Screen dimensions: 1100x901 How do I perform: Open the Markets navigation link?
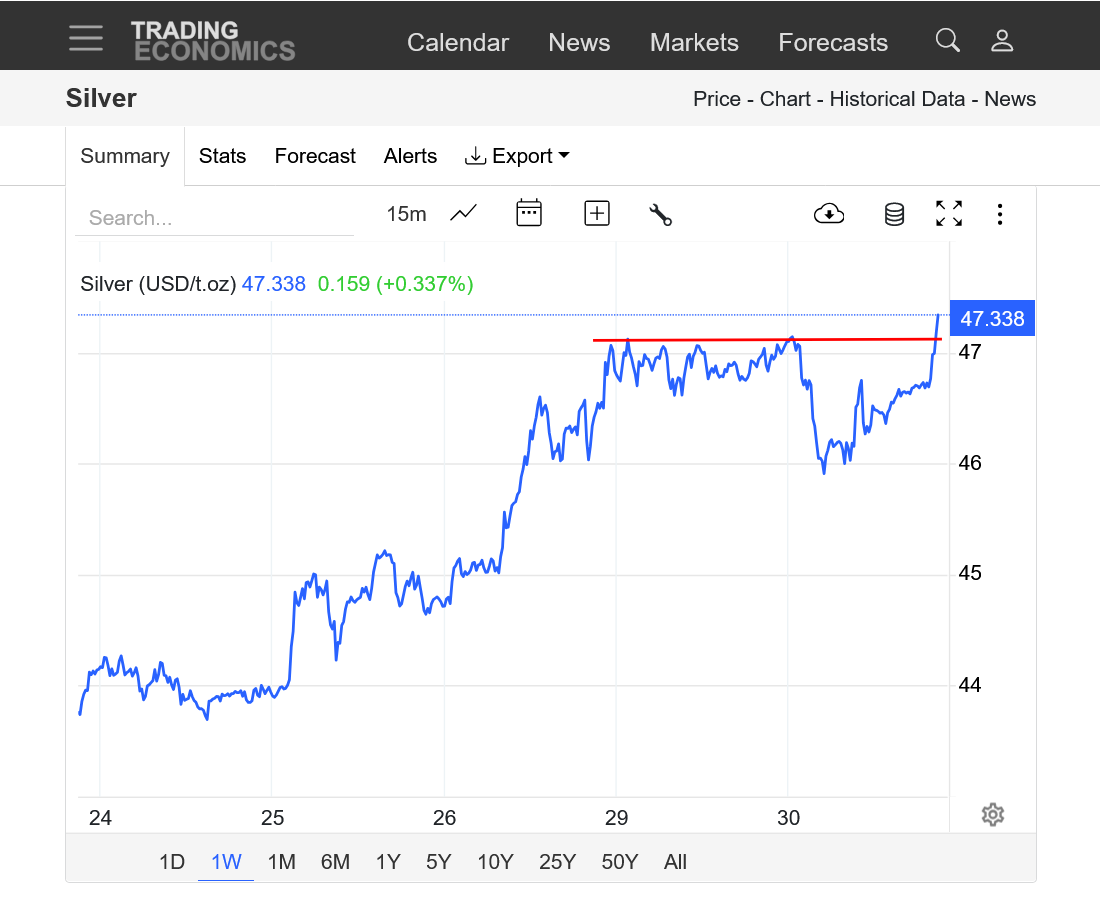[694, 42]
